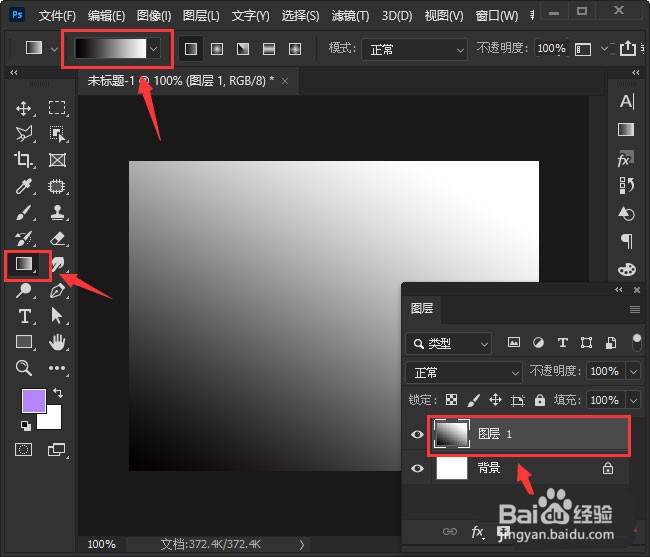Select the Move tool
The width and height of the screenshot is (650, 557).
click(24, 108)
